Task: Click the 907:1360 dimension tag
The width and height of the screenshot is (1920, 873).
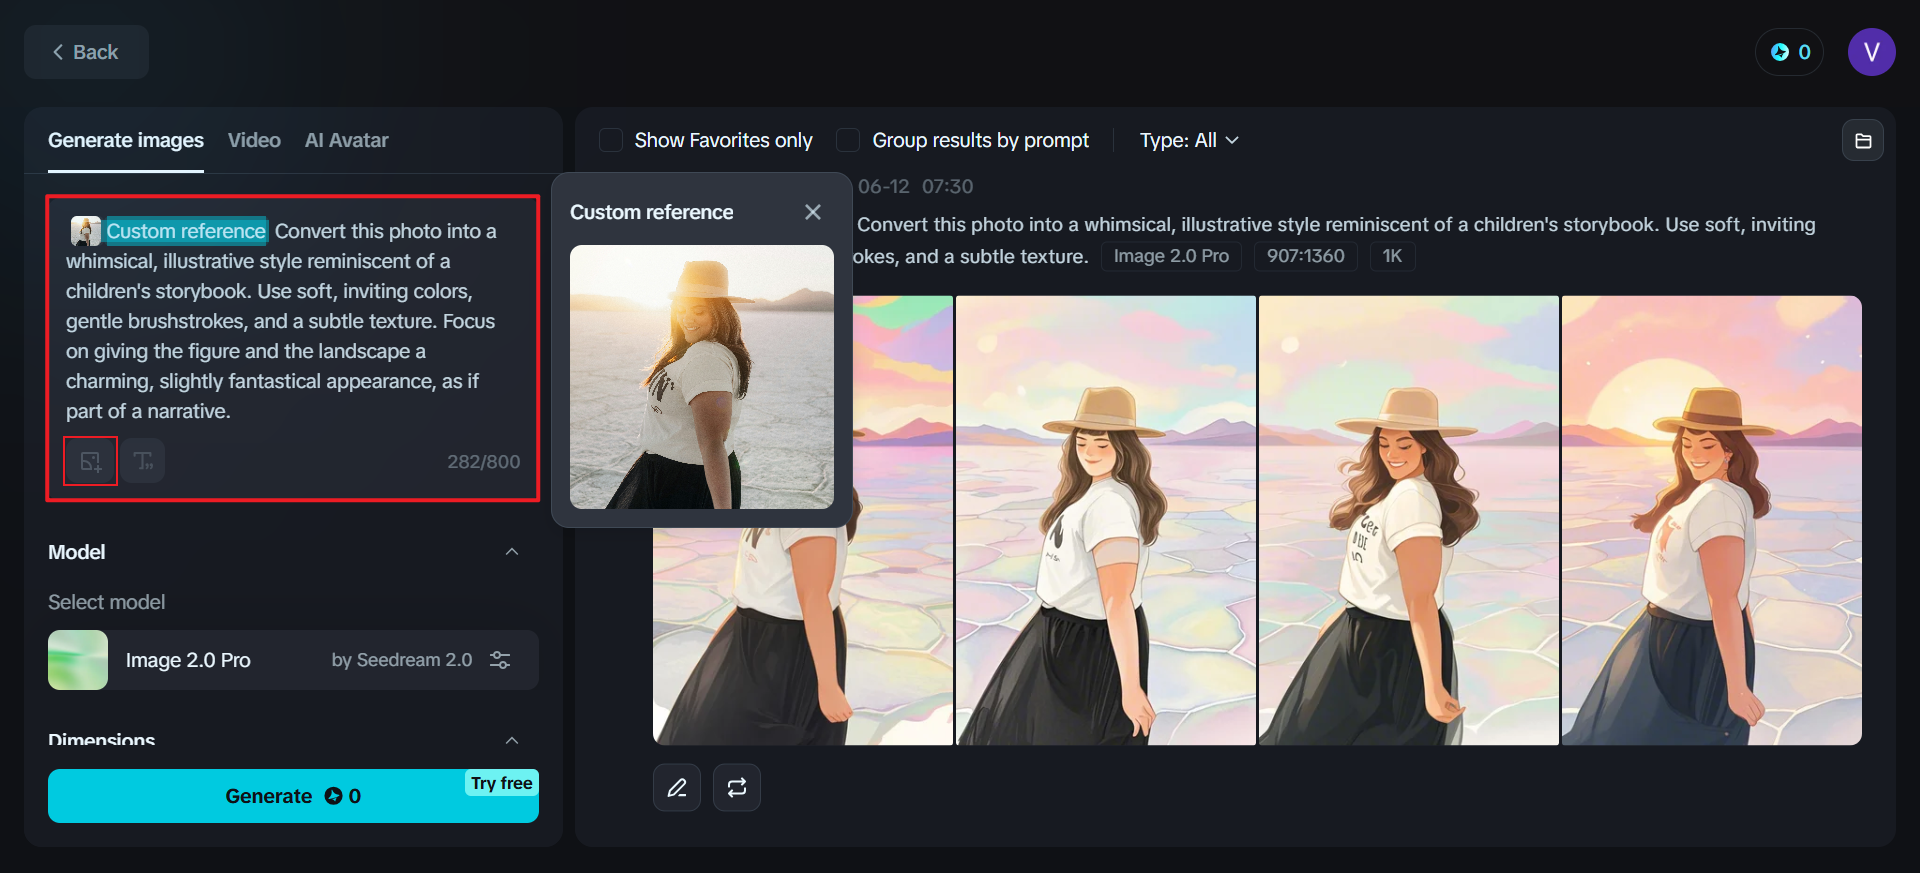Action: (1306, 256)
